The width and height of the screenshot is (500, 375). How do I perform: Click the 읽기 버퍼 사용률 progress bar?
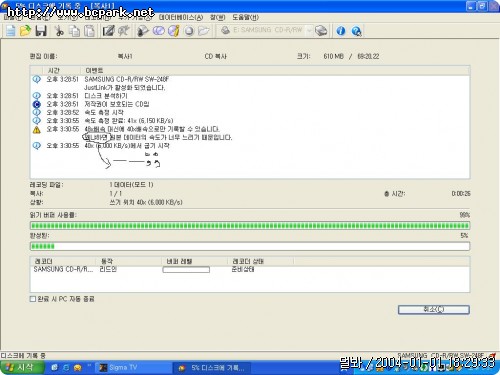(x=250, y=226)
